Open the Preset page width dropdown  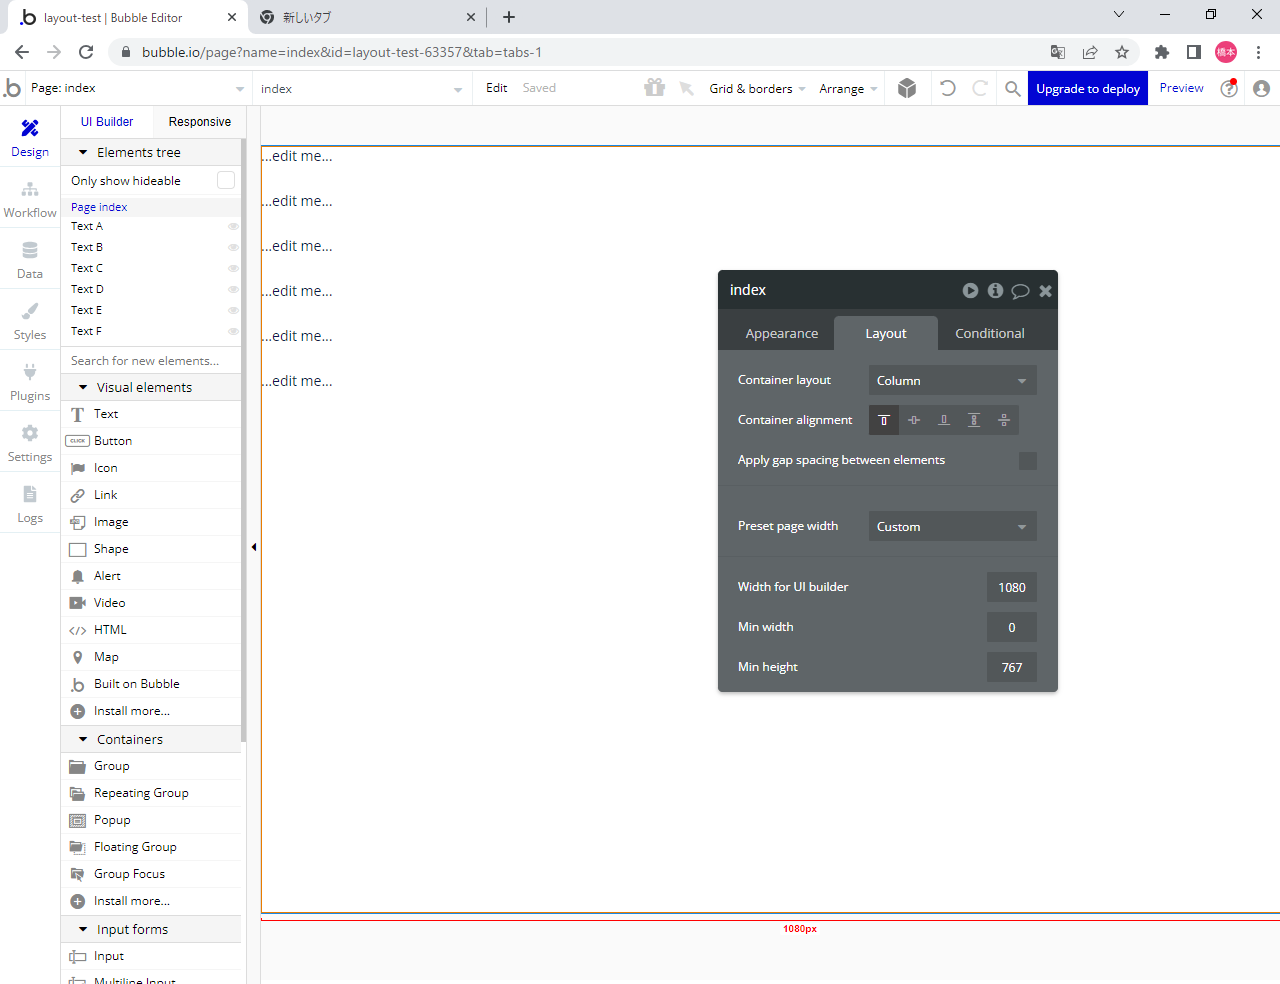tap(952, 526)
